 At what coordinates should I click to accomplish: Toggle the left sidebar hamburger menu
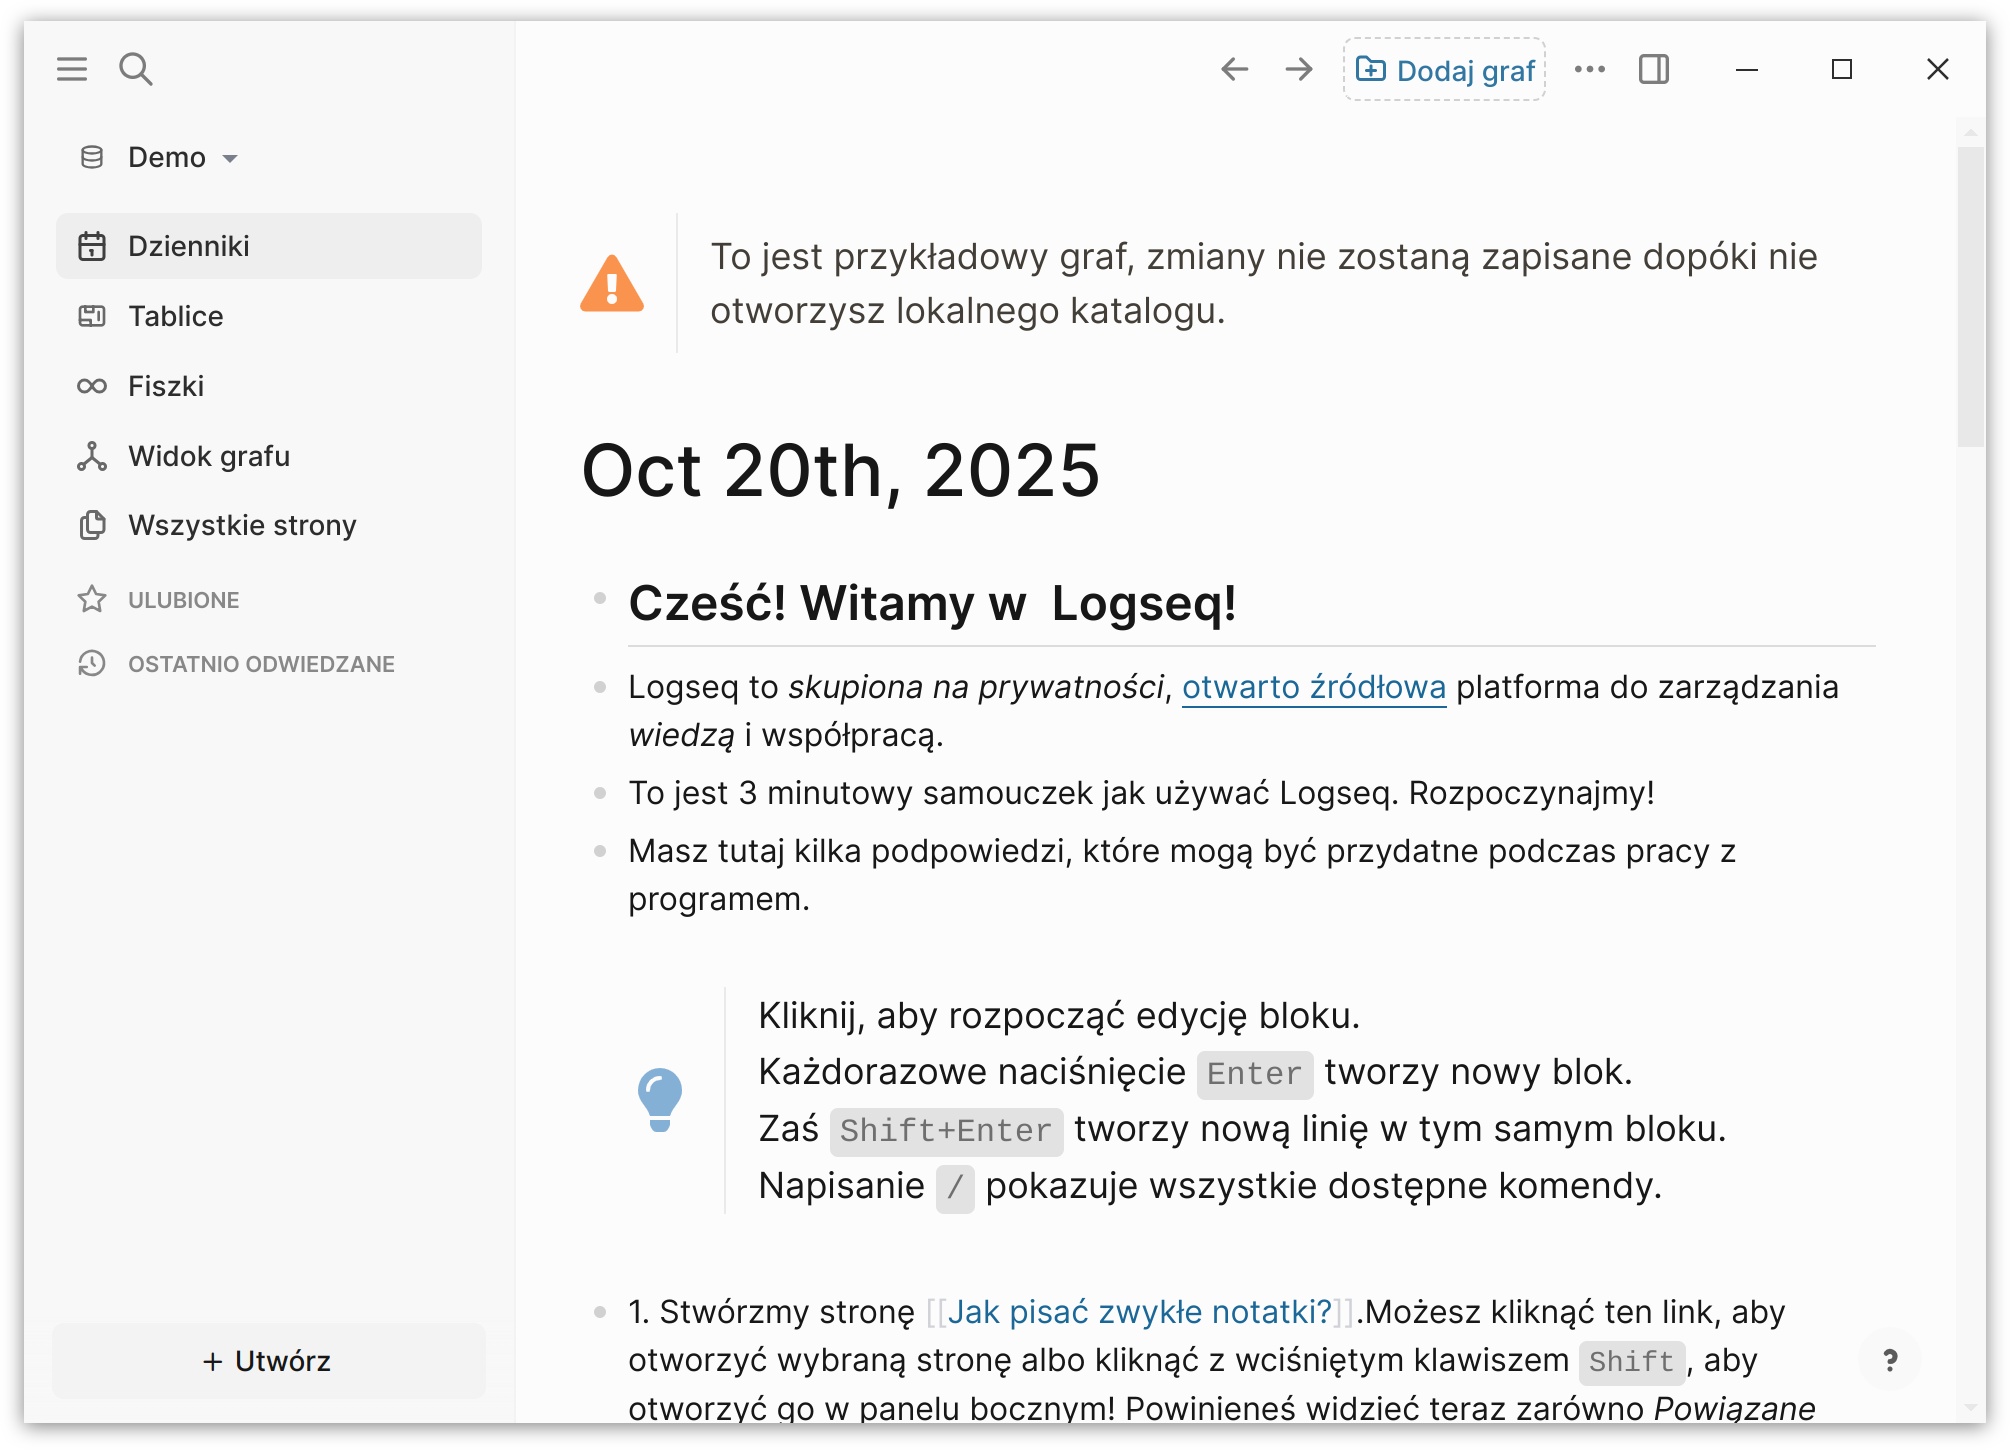click(72, 69)
